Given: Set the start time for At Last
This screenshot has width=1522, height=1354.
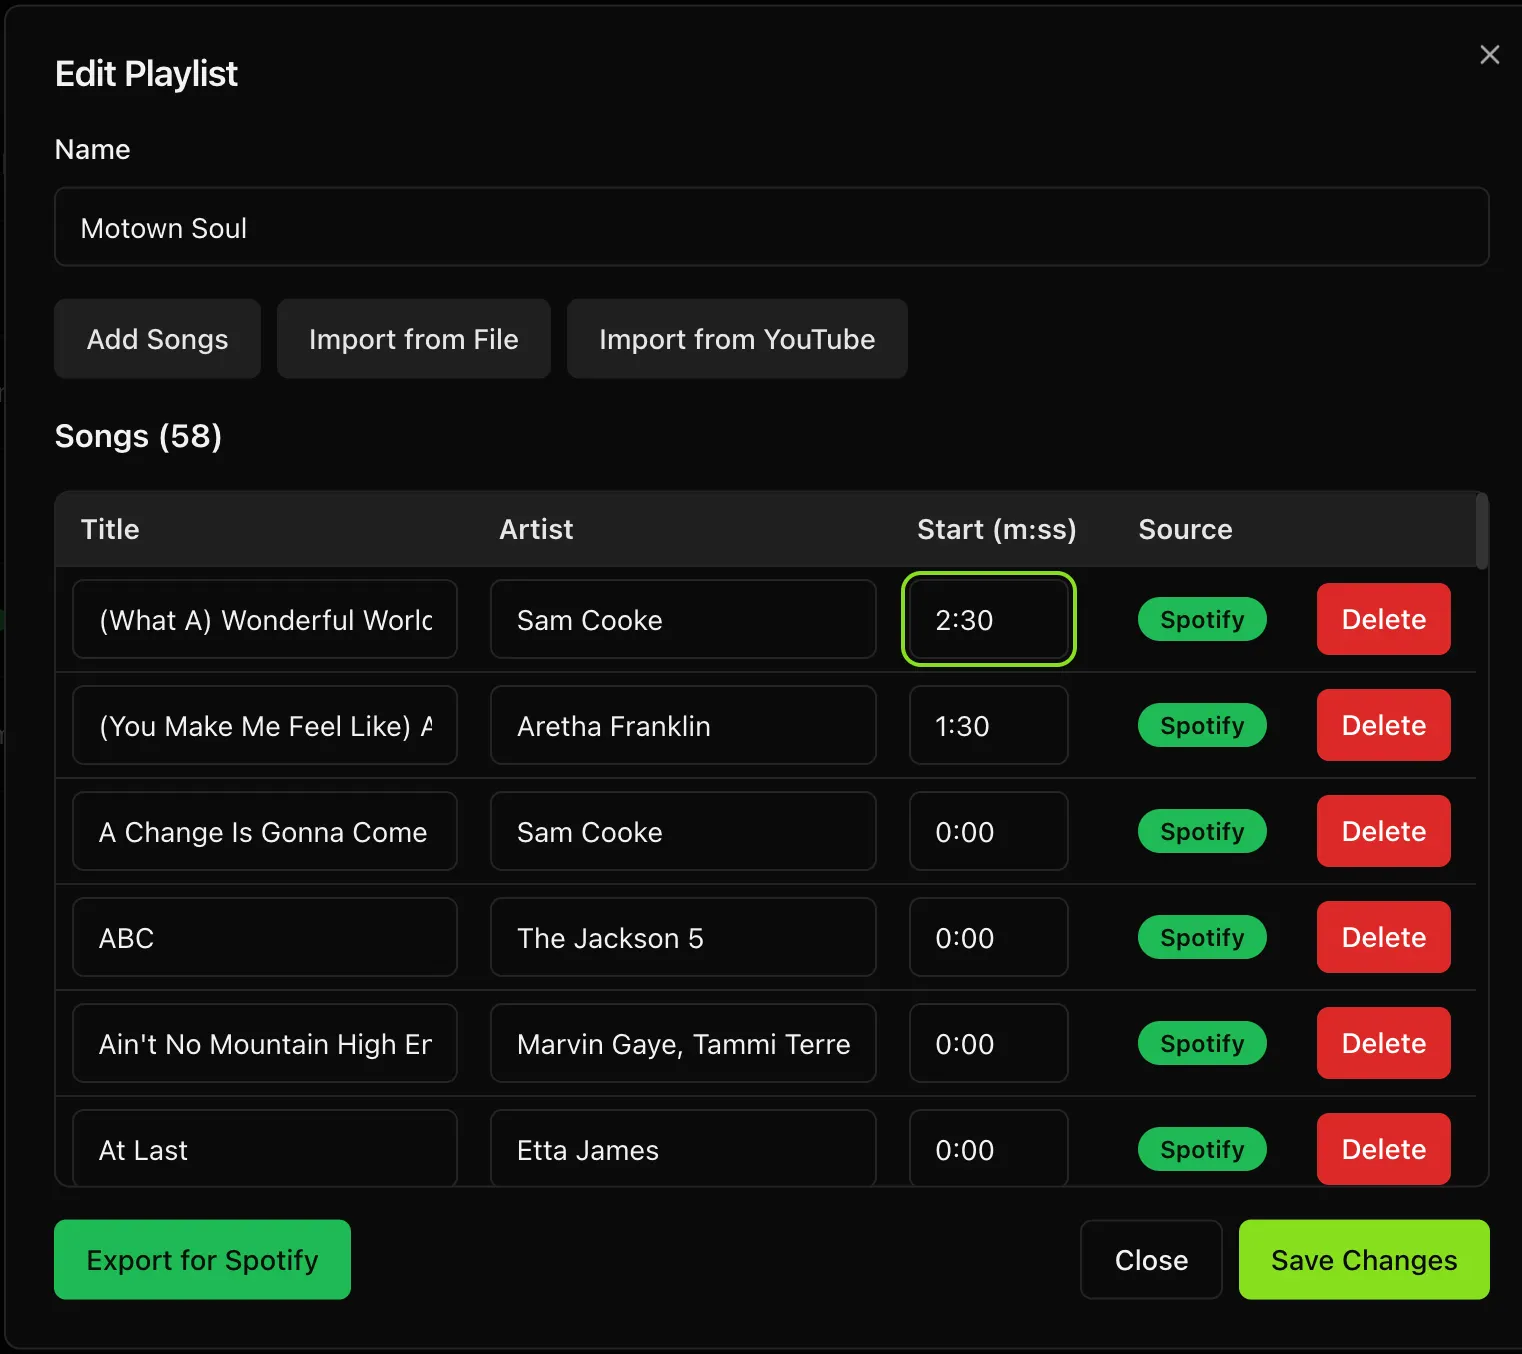Looking at the screenshot, I should click(988, 1148).
